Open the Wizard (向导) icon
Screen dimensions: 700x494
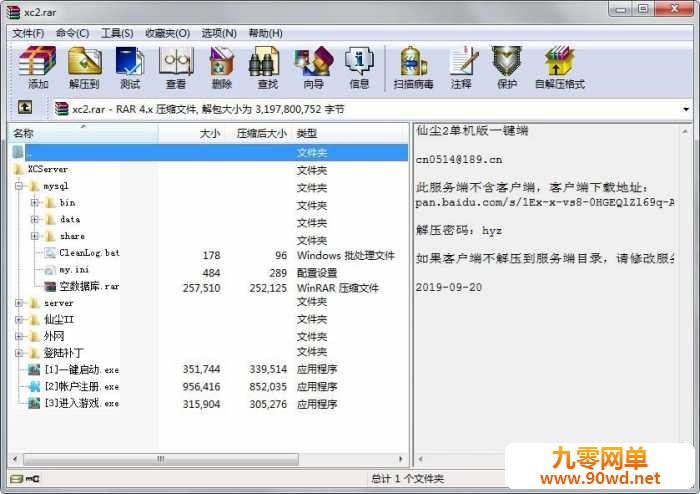[314, 62]
